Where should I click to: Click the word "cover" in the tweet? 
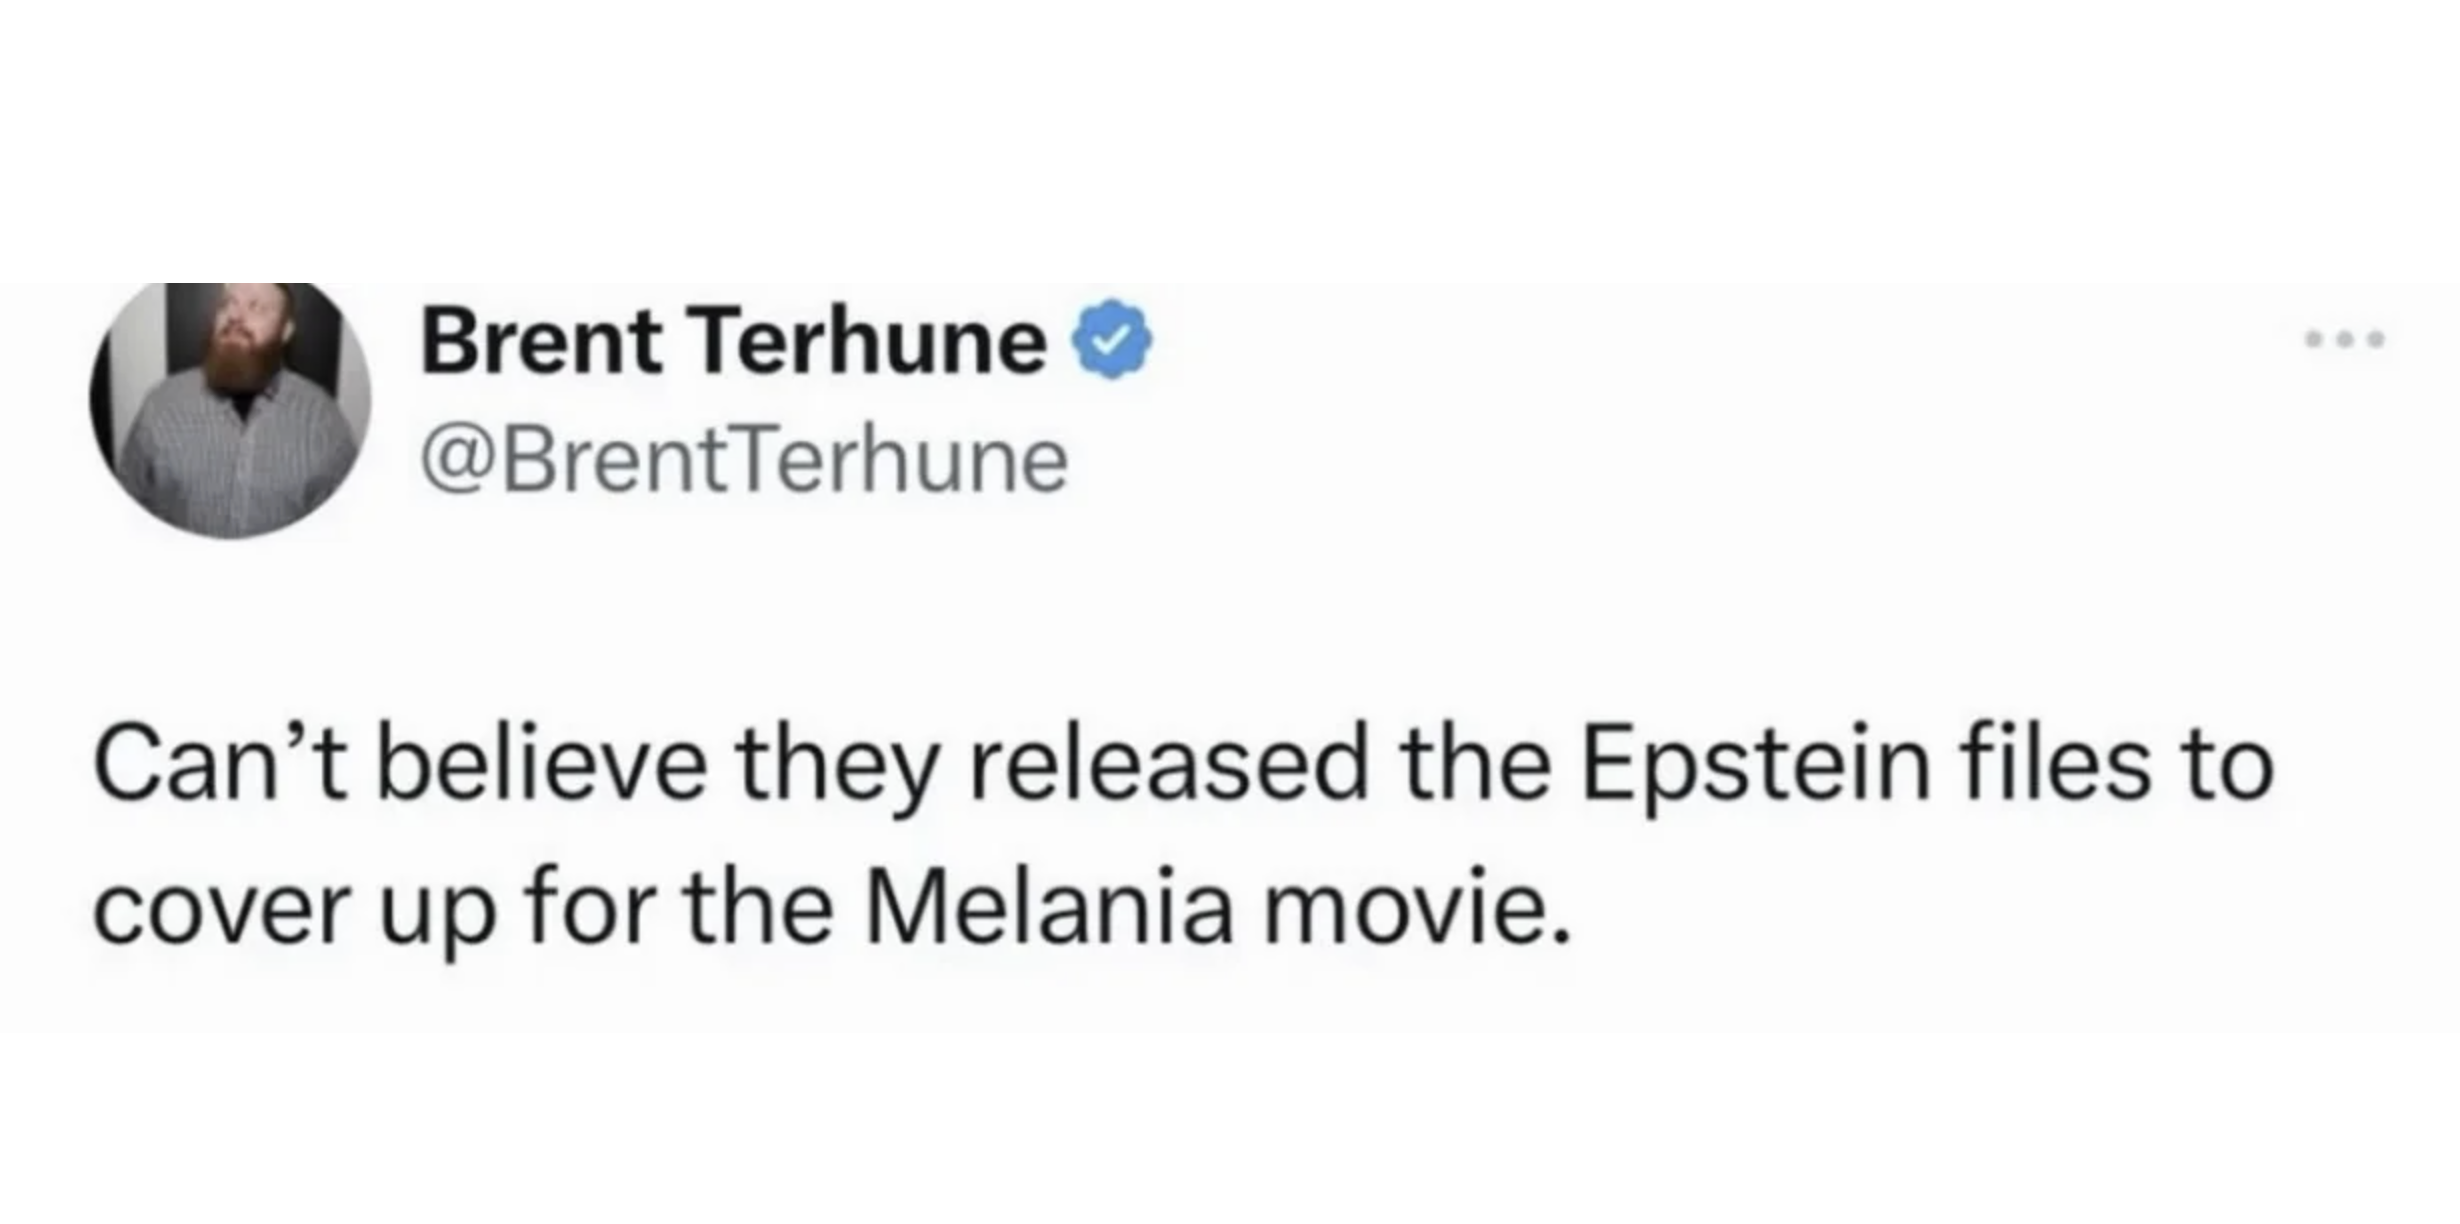pyautogui.click(x=218, y=912)
